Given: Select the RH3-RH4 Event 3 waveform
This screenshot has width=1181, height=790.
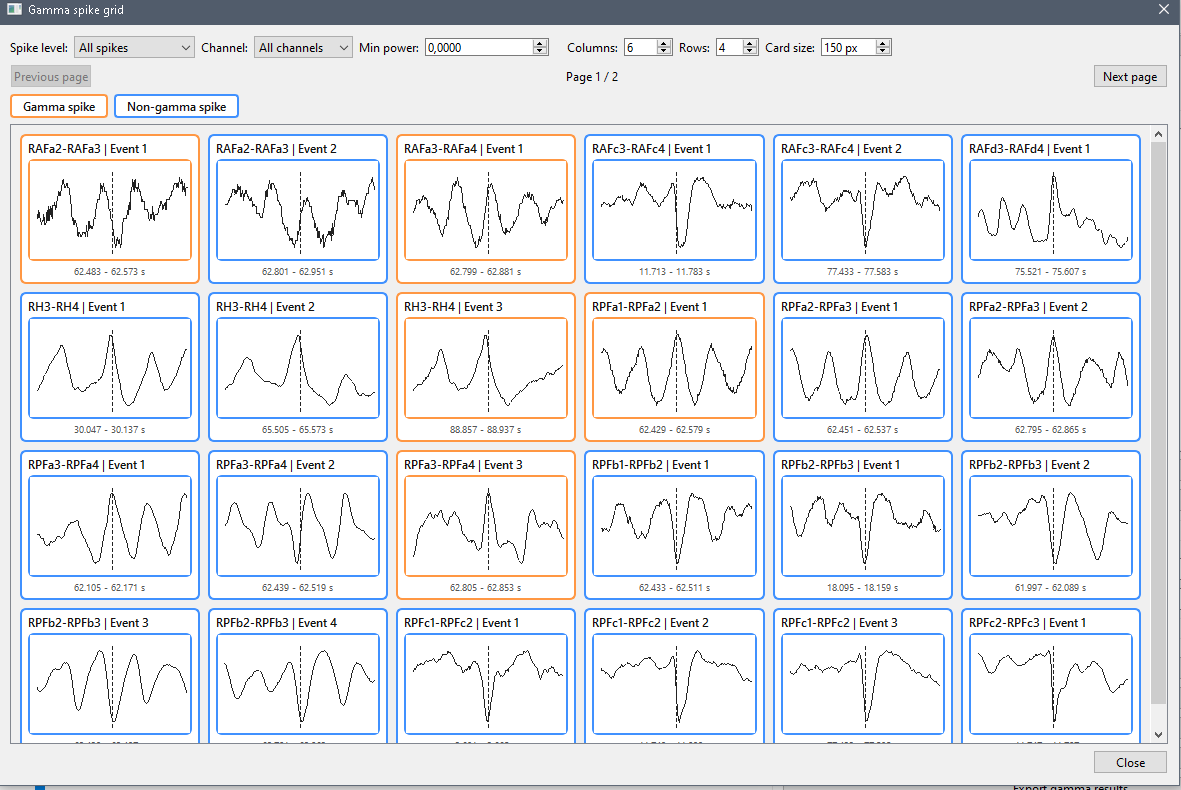Looking at the screenshot, I should click(486, 368).
